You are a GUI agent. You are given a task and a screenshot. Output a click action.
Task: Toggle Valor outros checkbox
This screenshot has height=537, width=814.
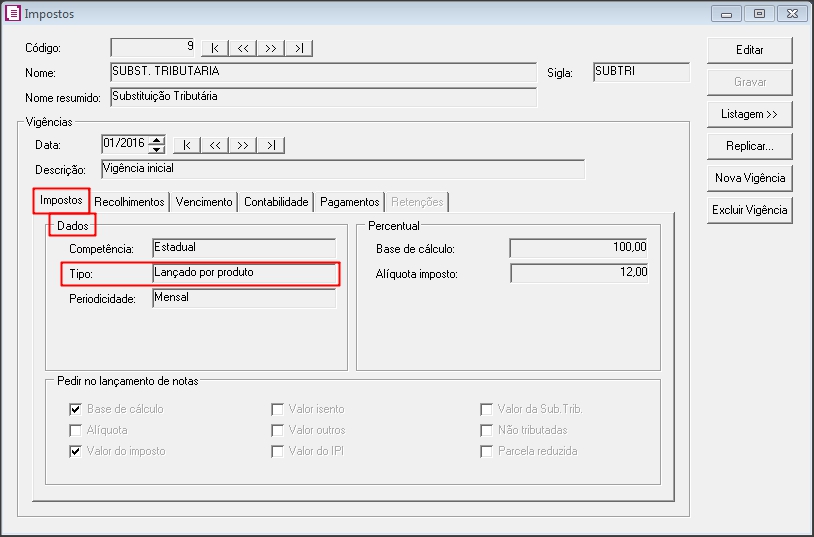(278, 430)
